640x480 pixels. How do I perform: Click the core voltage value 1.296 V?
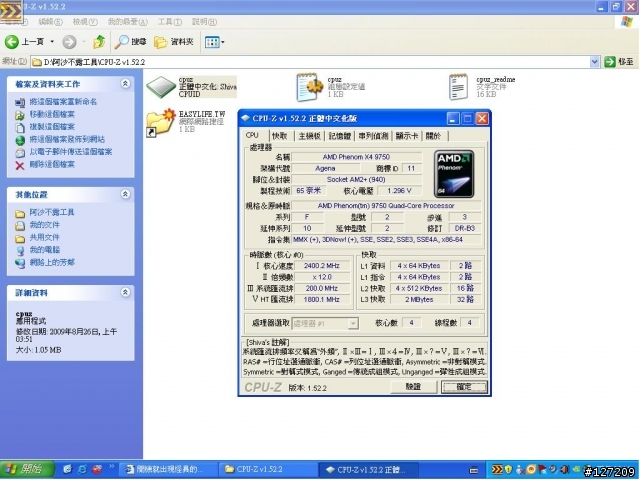point(399,191)
